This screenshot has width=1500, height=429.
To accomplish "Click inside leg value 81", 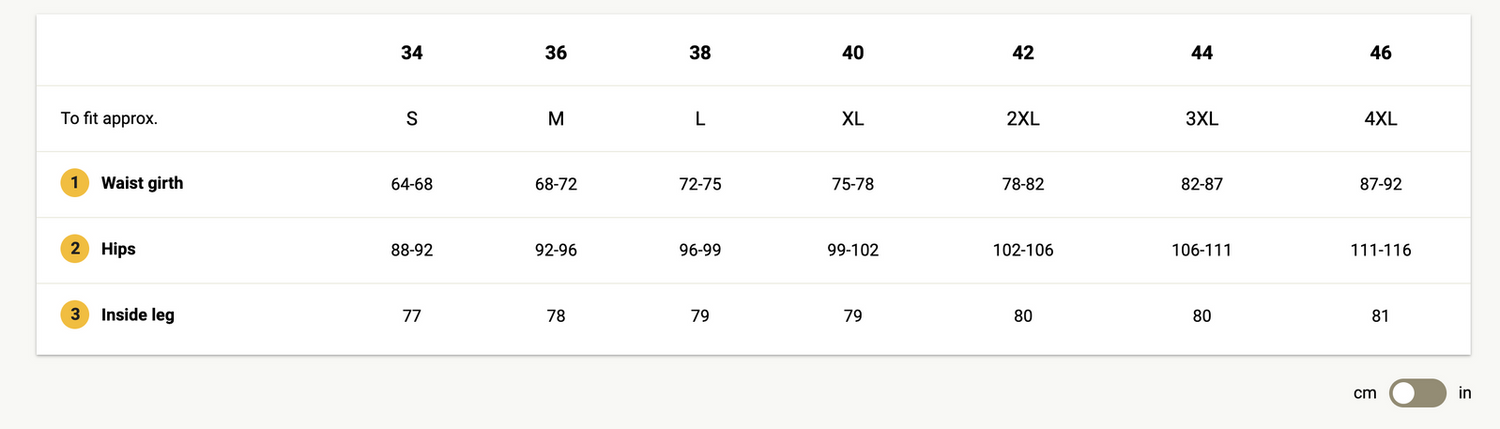I will 1381,316.
